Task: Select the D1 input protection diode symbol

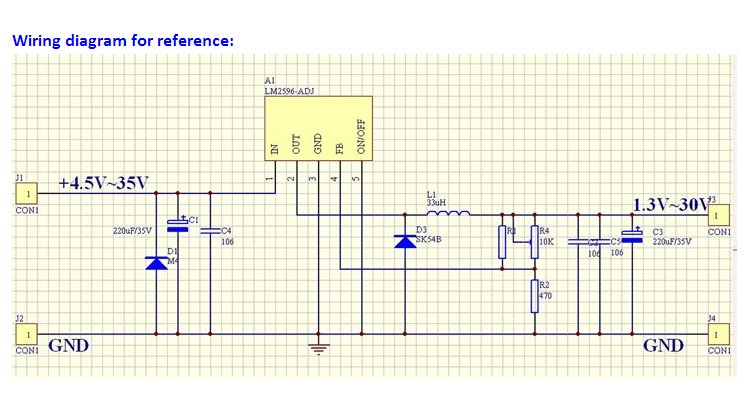Action: pos(156,263)
